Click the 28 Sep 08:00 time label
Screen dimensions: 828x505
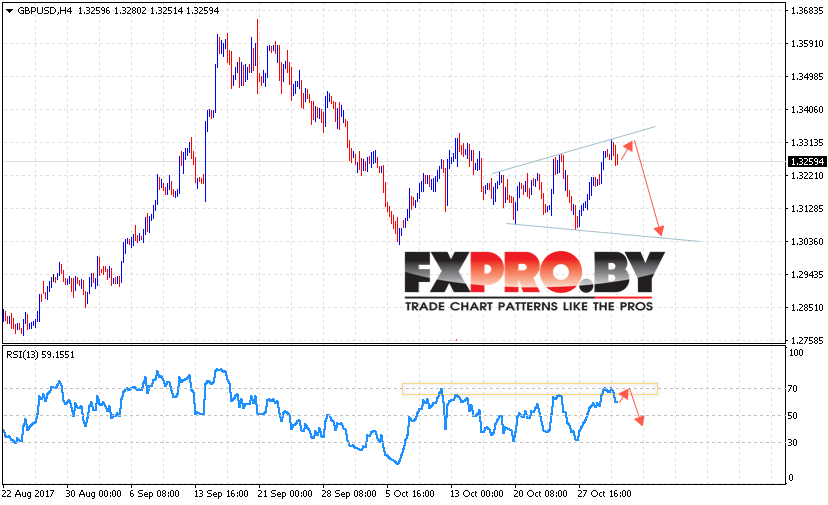[349, 494]
